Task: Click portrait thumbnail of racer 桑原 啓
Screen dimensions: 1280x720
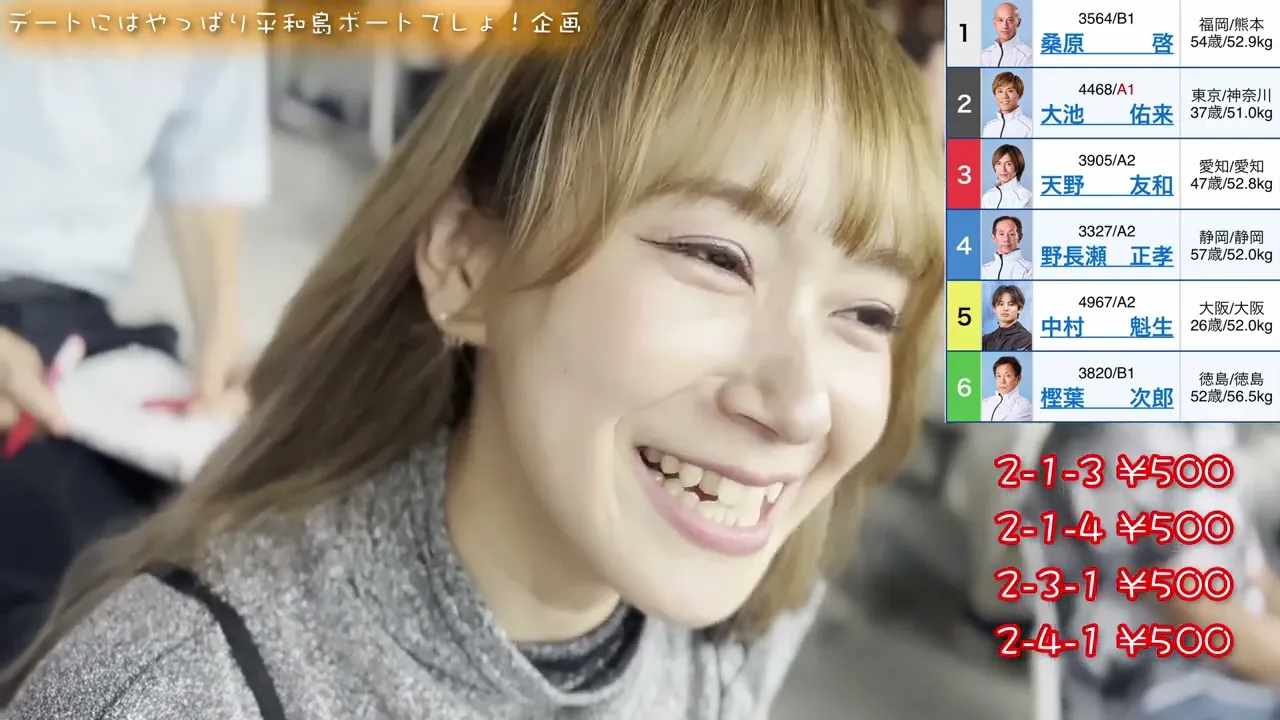Action: [1006, 33]
